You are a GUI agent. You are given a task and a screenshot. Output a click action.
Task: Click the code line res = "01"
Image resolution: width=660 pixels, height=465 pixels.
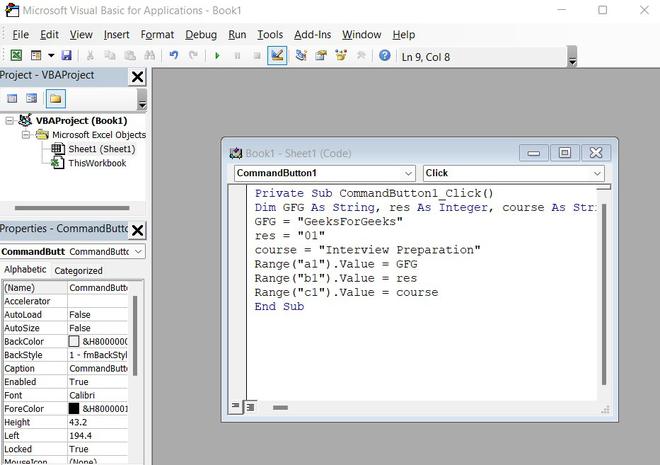click(x=290, y=236)
